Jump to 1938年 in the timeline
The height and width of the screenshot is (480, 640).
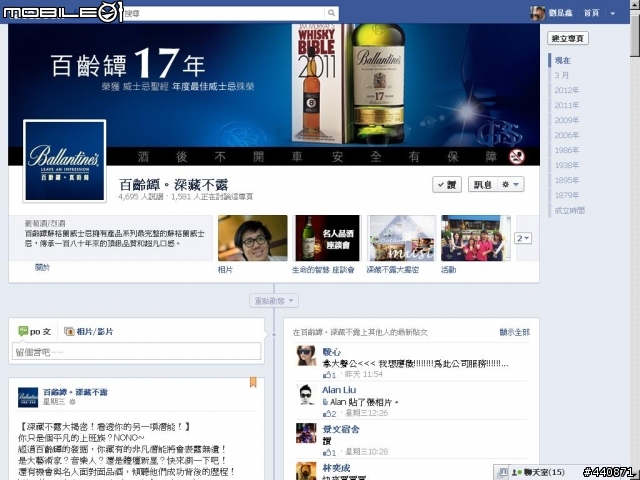(567, 165)
